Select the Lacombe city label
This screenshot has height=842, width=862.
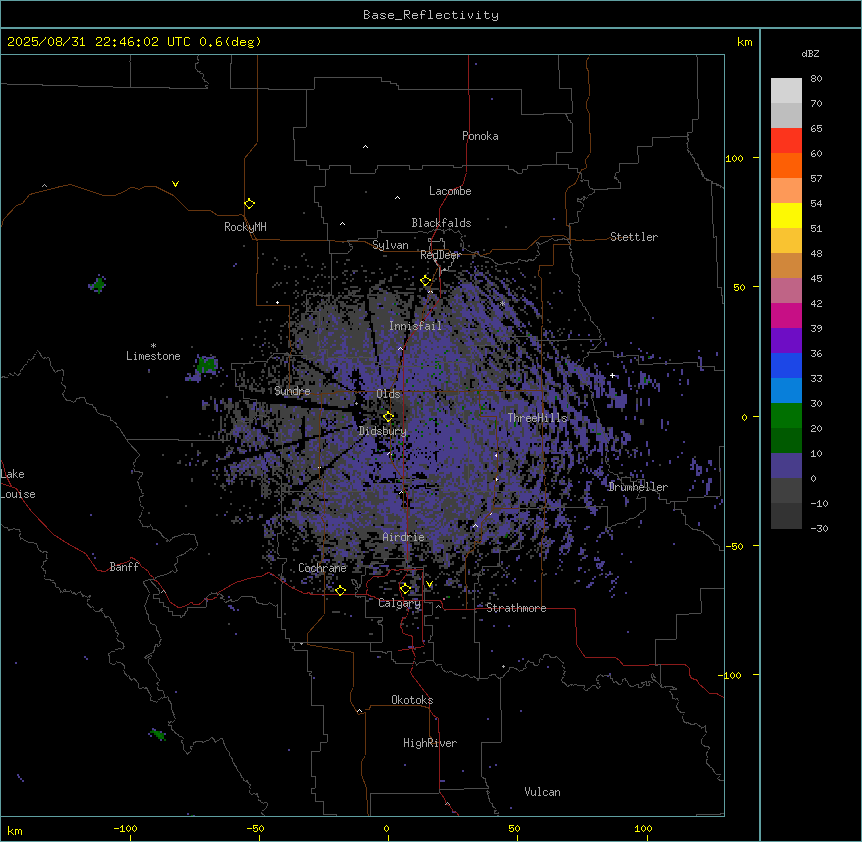pos(450,191)
